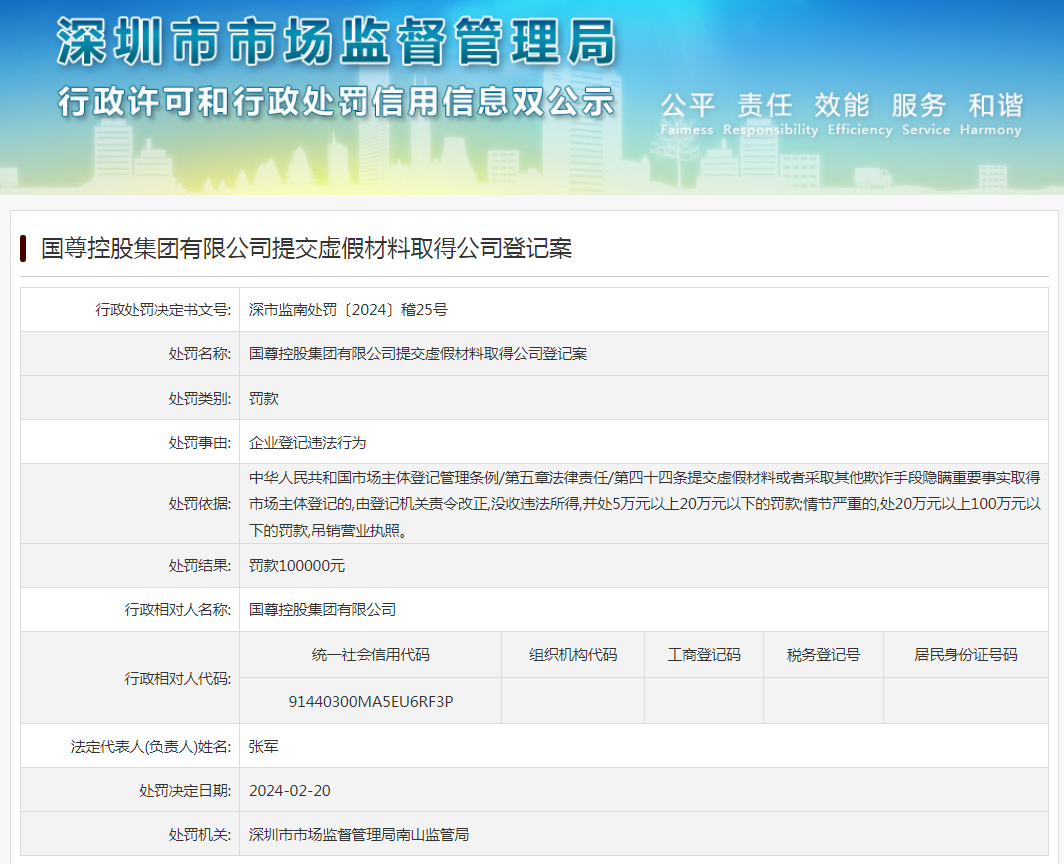Click the 处罚依据 legal basis paragraph

click(644, 504)
